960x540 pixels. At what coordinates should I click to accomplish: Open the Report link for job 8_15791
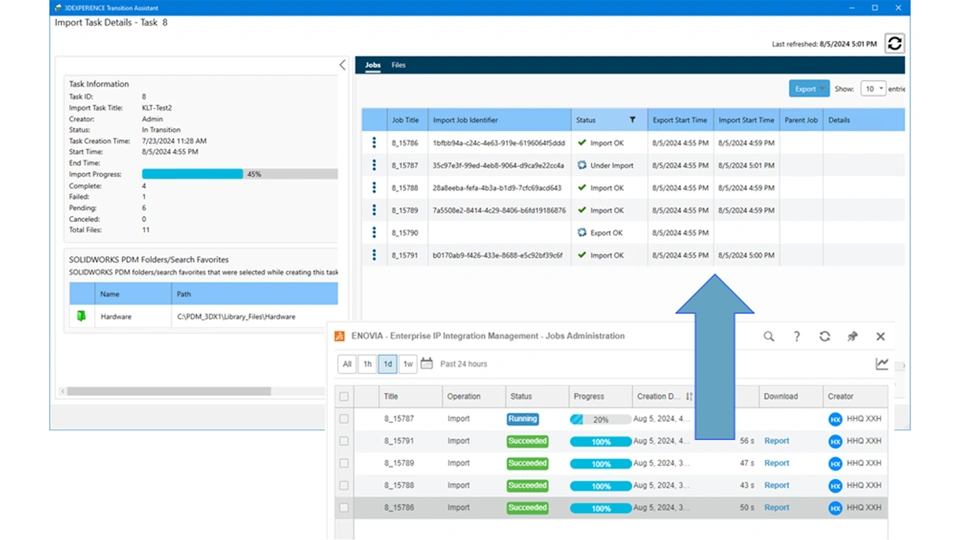pyautogui.click(x=776, y=441)
